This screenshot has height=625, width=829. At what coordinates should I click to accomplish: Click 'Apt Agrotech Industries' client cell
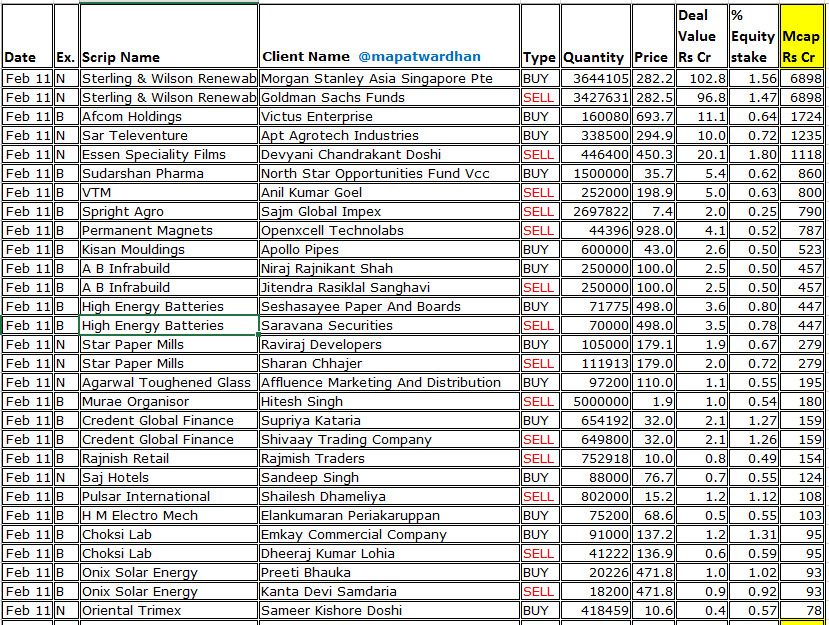coord(390,135)
